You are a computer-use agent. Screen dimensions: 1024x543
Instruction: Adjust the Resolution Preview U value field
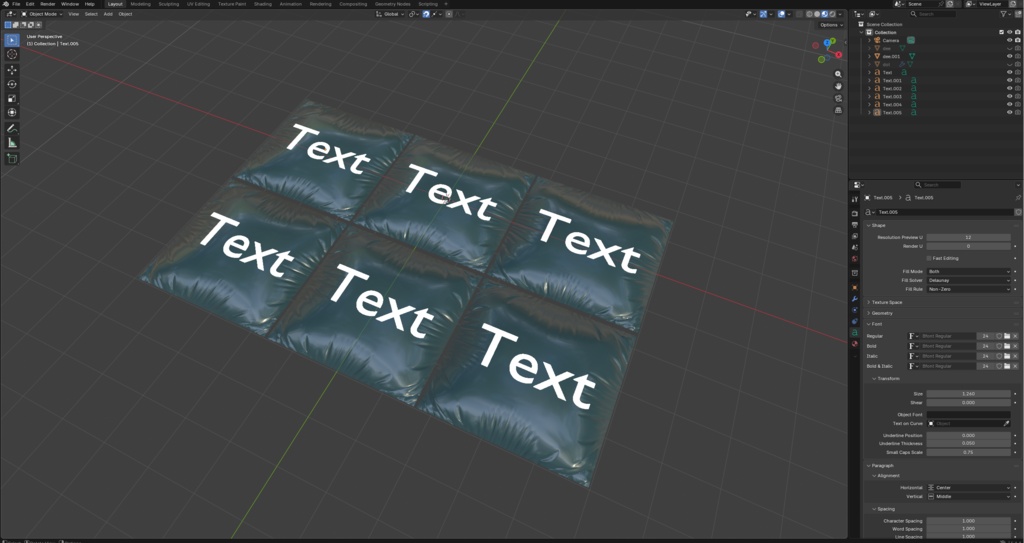[968, 237]
